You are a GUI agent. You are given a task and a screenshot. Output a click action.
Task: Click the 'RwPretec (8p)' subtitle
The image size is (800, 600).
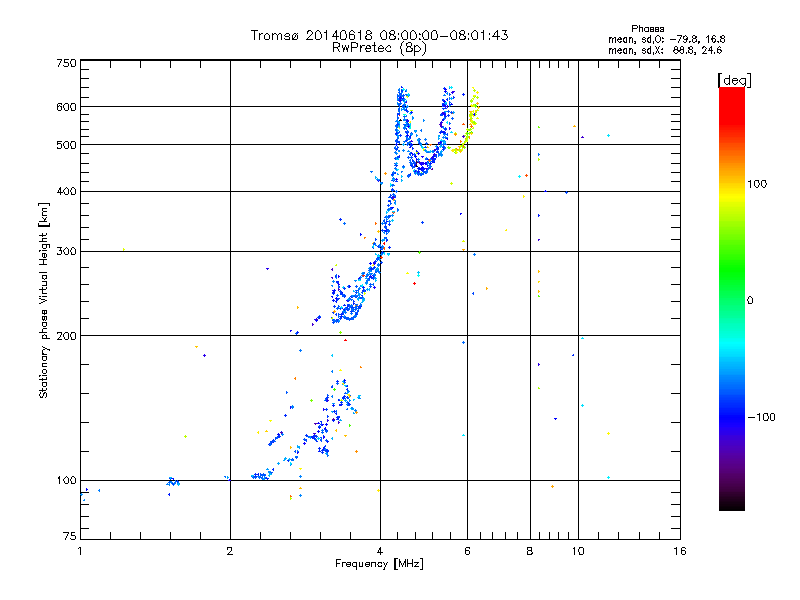coord(379,48)
